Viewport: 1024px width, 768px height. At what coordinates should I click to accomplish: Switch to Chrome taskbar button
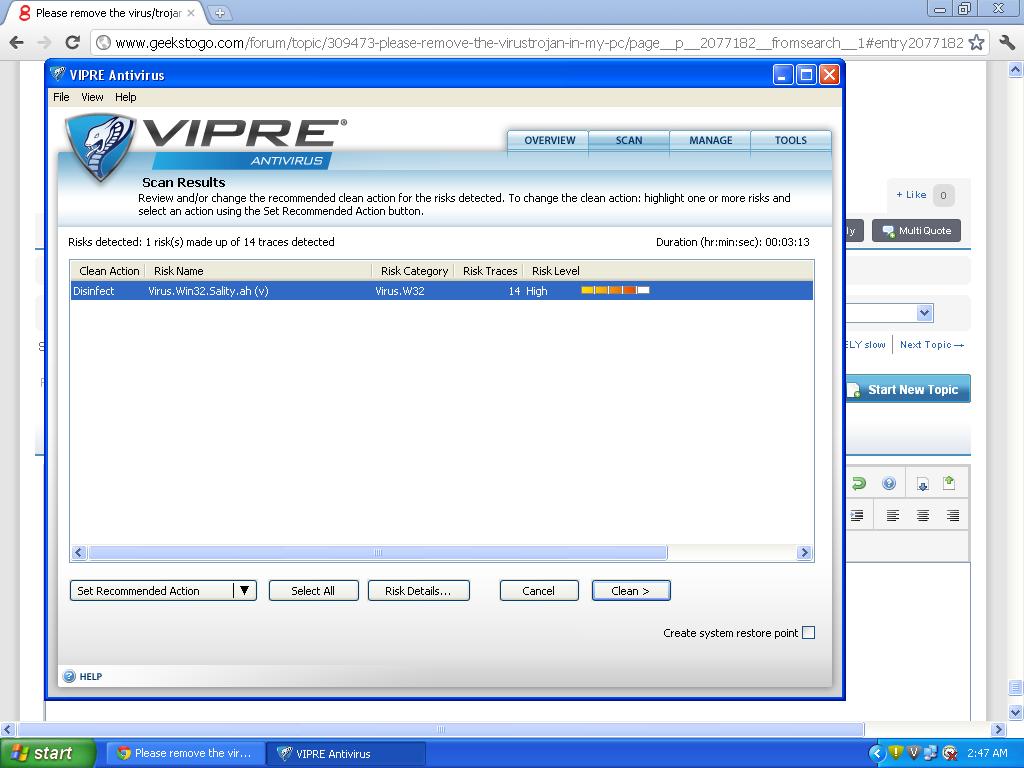pos(185,753)
